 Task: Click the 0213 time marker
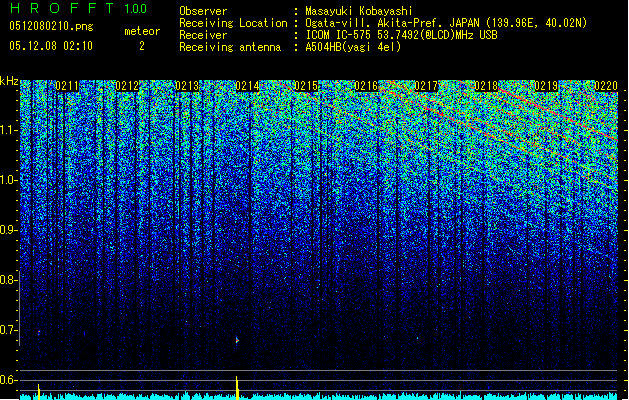tap(187, 86)
